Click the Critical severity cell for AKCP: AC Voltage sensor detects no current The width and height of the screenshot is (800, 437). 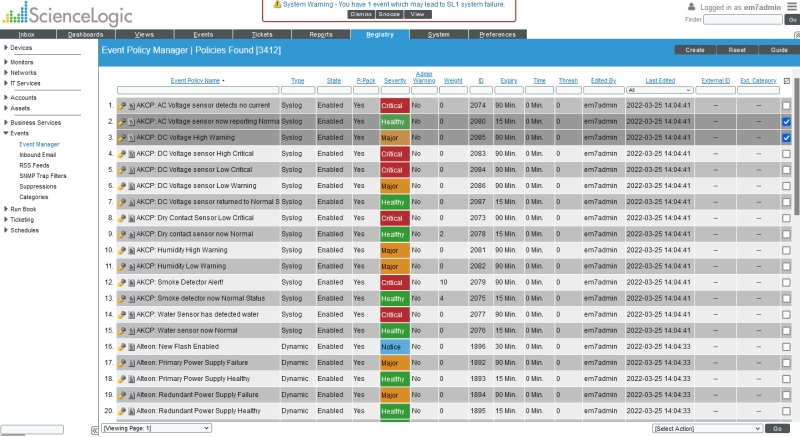395,106
